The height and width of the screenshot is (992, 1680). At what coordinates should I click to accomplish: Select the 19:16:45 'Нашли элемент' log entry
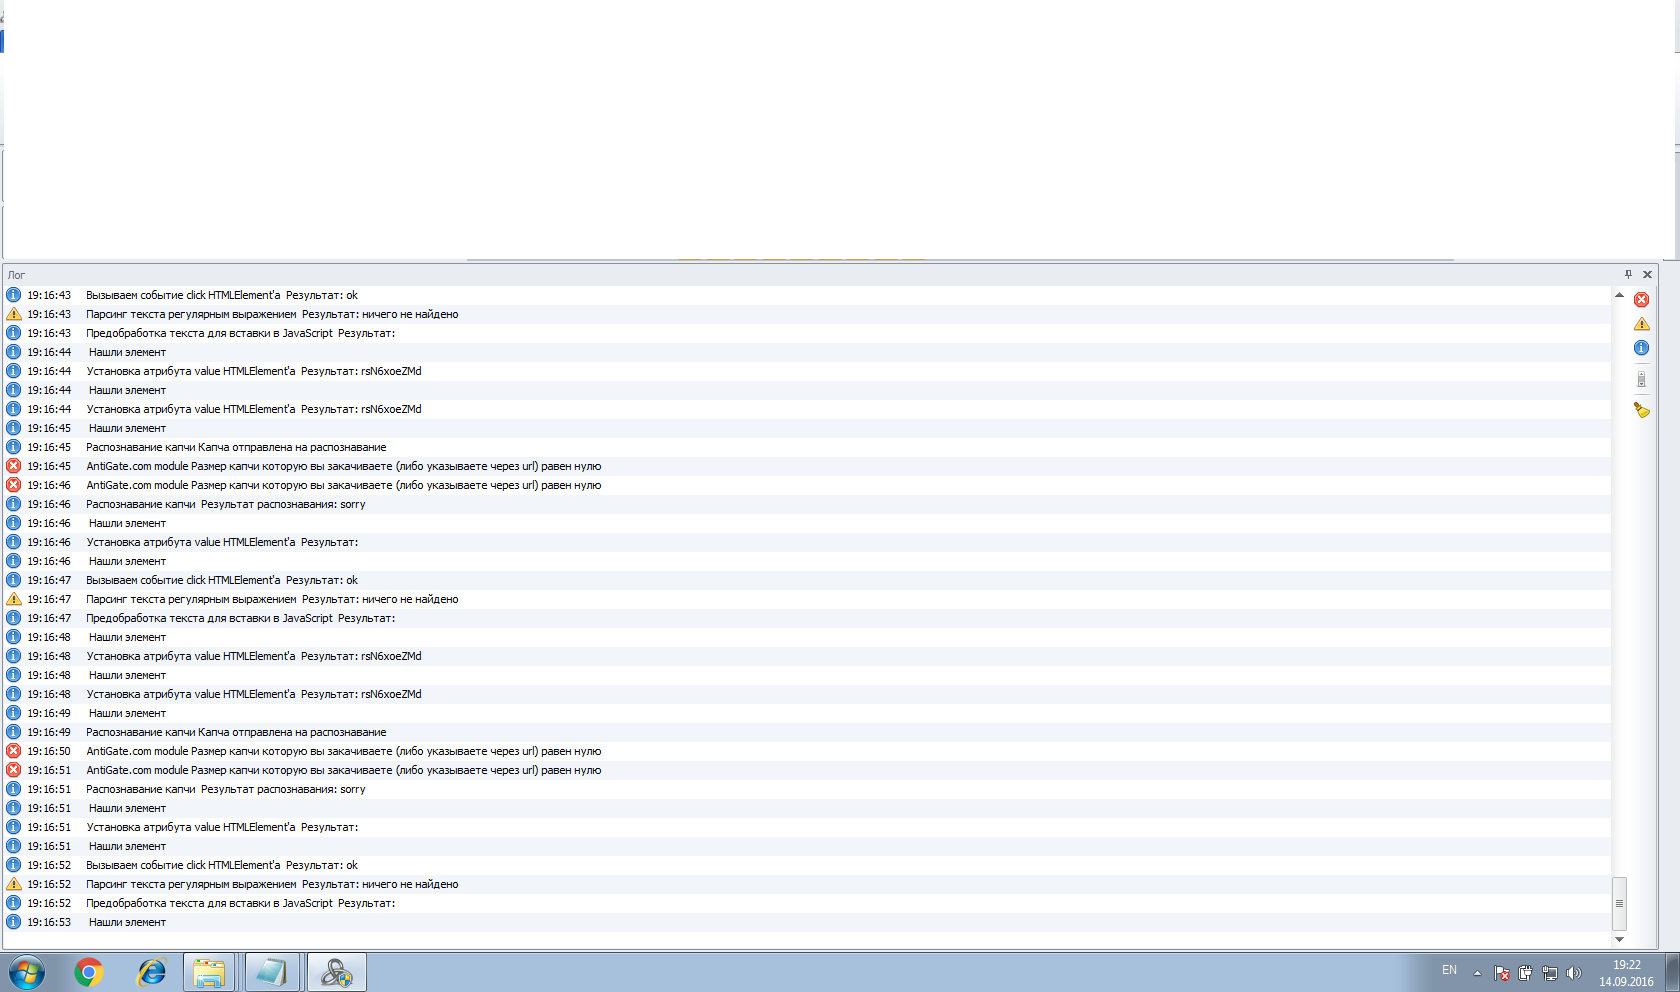tap(807, 428)
